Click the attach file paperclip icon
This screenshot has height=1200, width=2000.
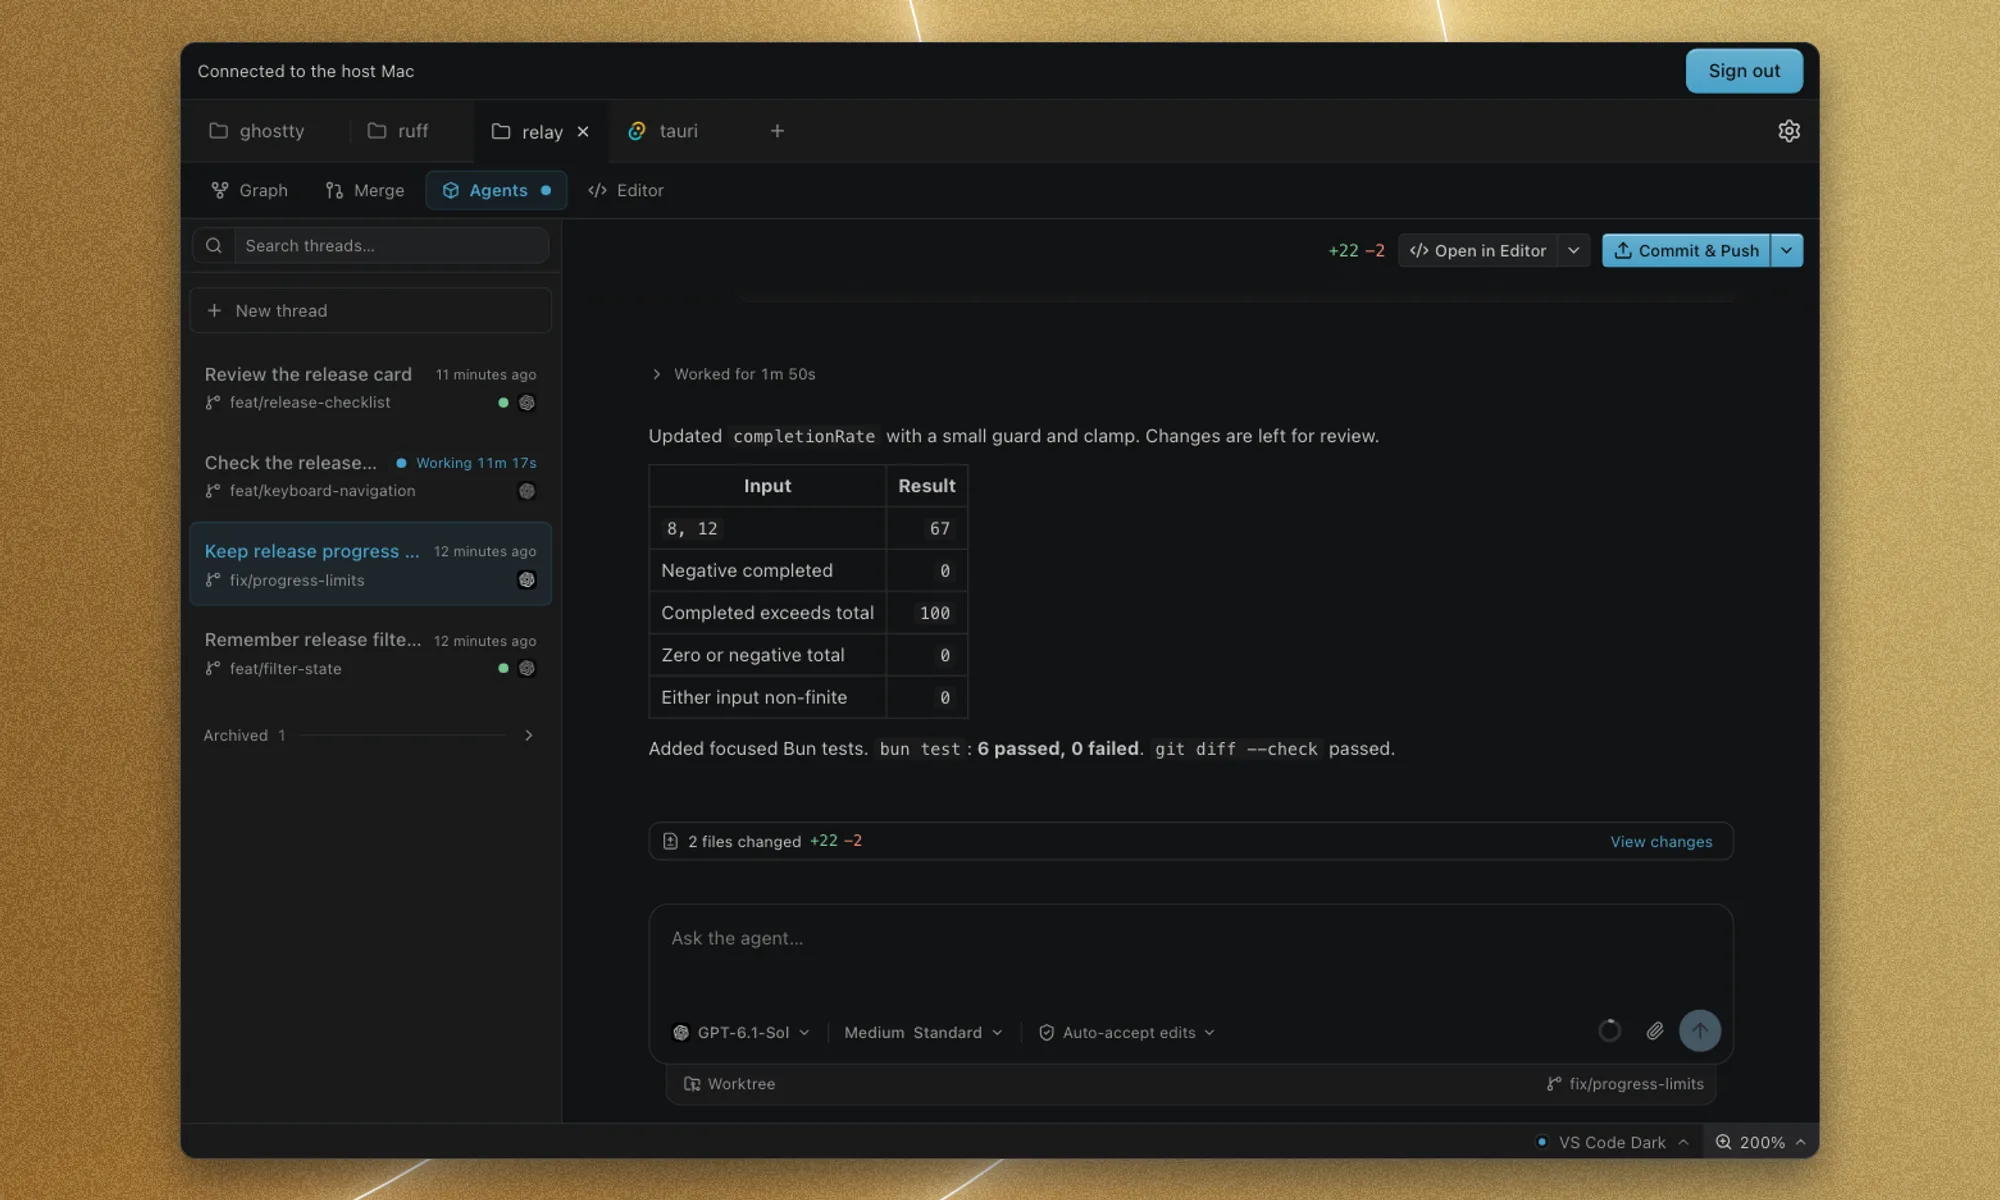pos(1655,1031)
